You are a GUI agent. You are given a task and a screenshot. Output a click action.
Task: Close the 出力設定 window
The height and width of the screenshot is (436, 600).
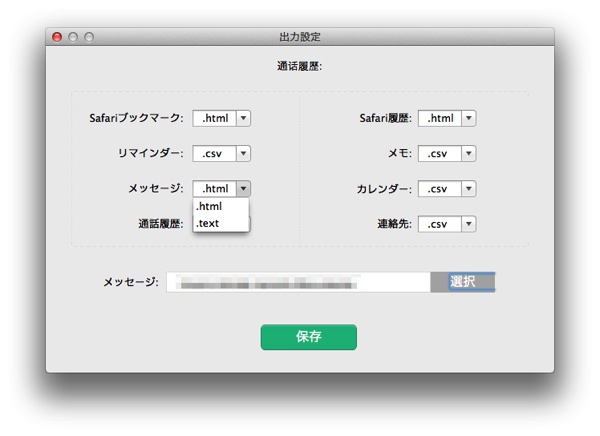click(57, 37)
